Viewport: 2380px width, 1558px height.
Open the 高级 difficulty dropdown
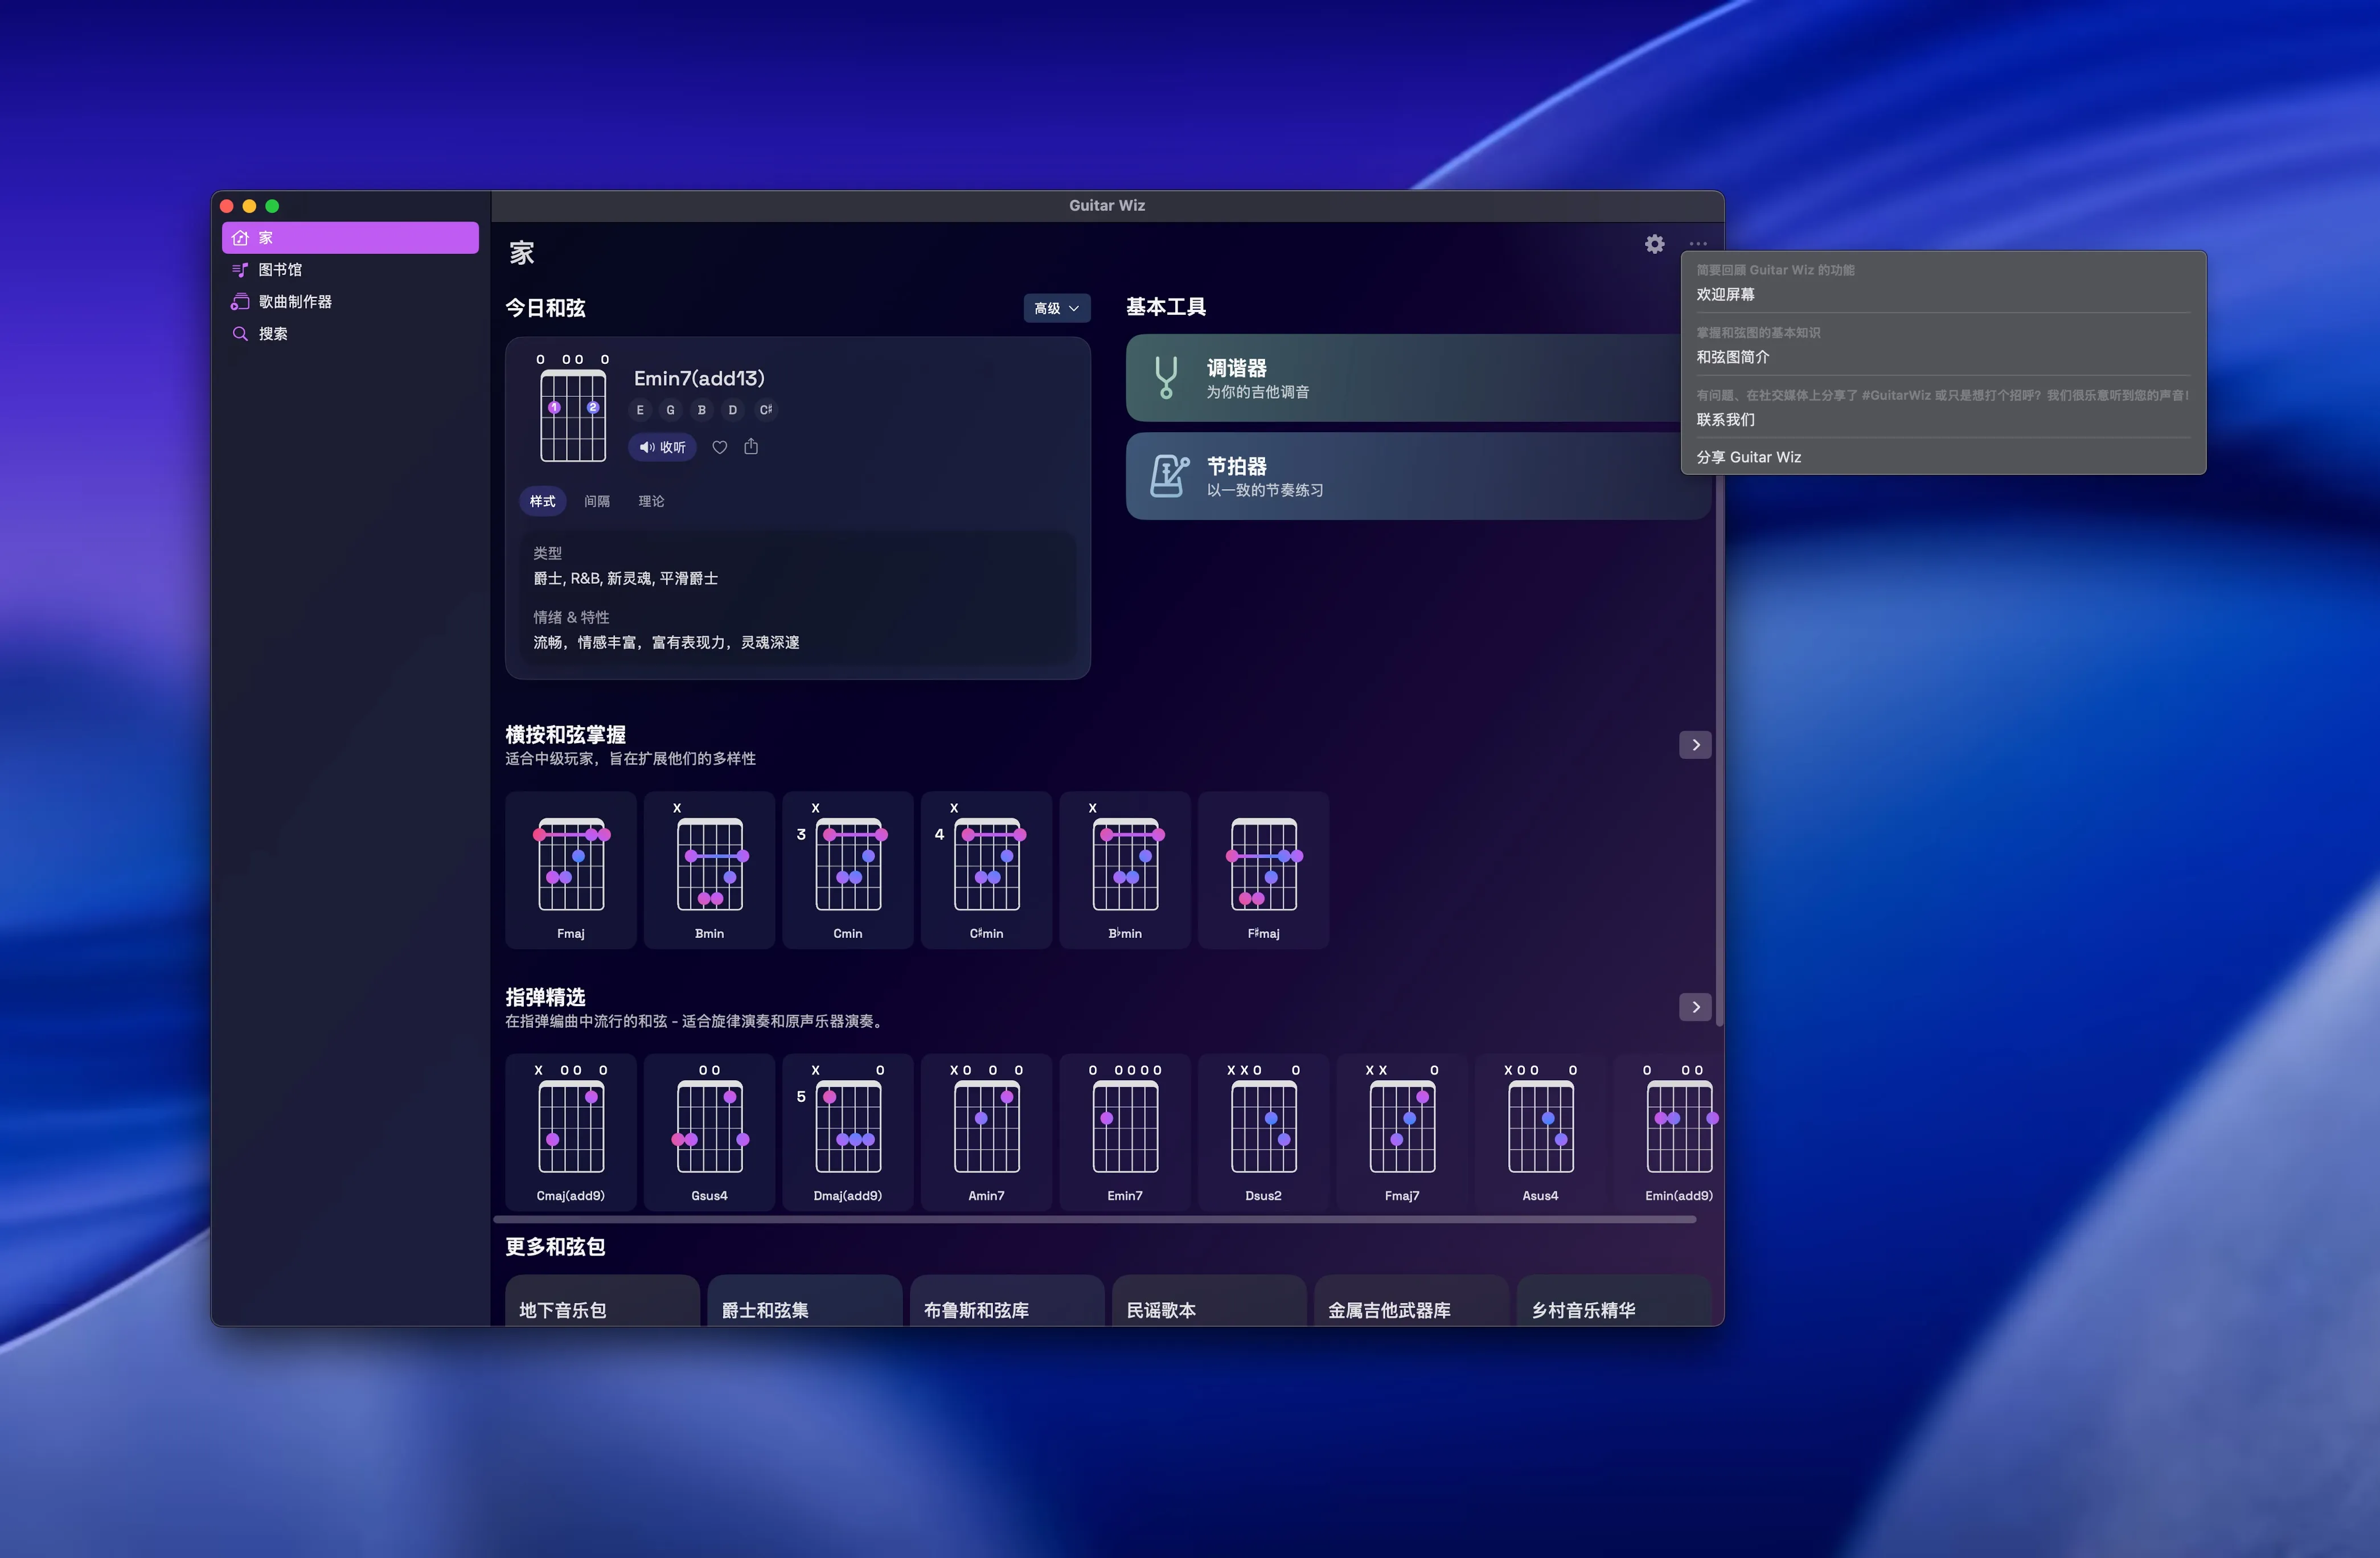click(1056, 308)
